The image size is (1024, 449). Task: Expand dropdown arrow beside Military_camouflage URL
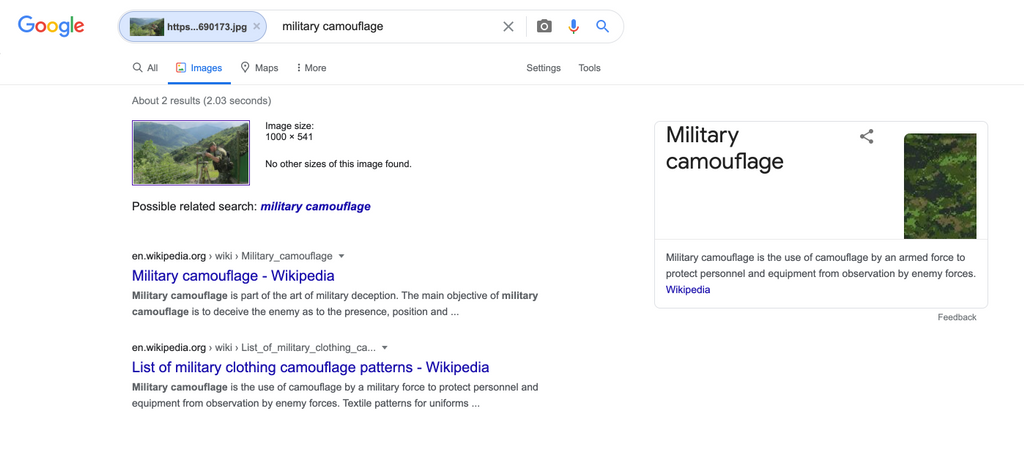(341, 256)
